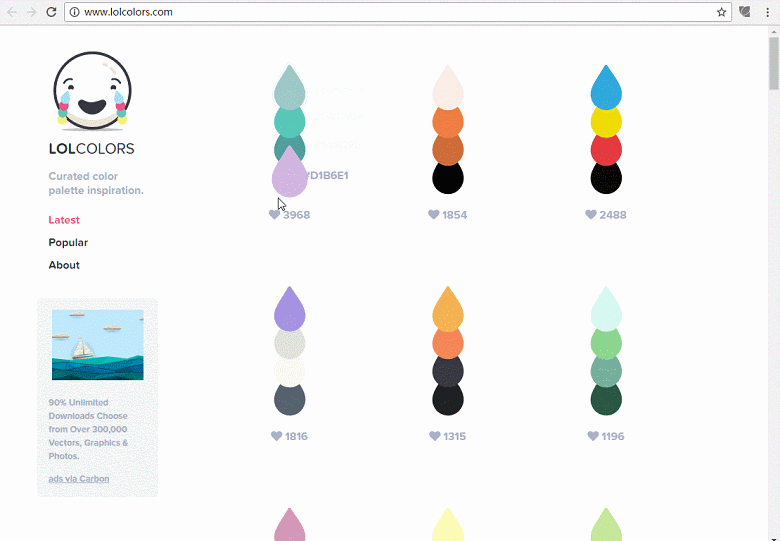Select the slate gray drop in 1816 palette
The image size is (780, 541).
(290, 400)
